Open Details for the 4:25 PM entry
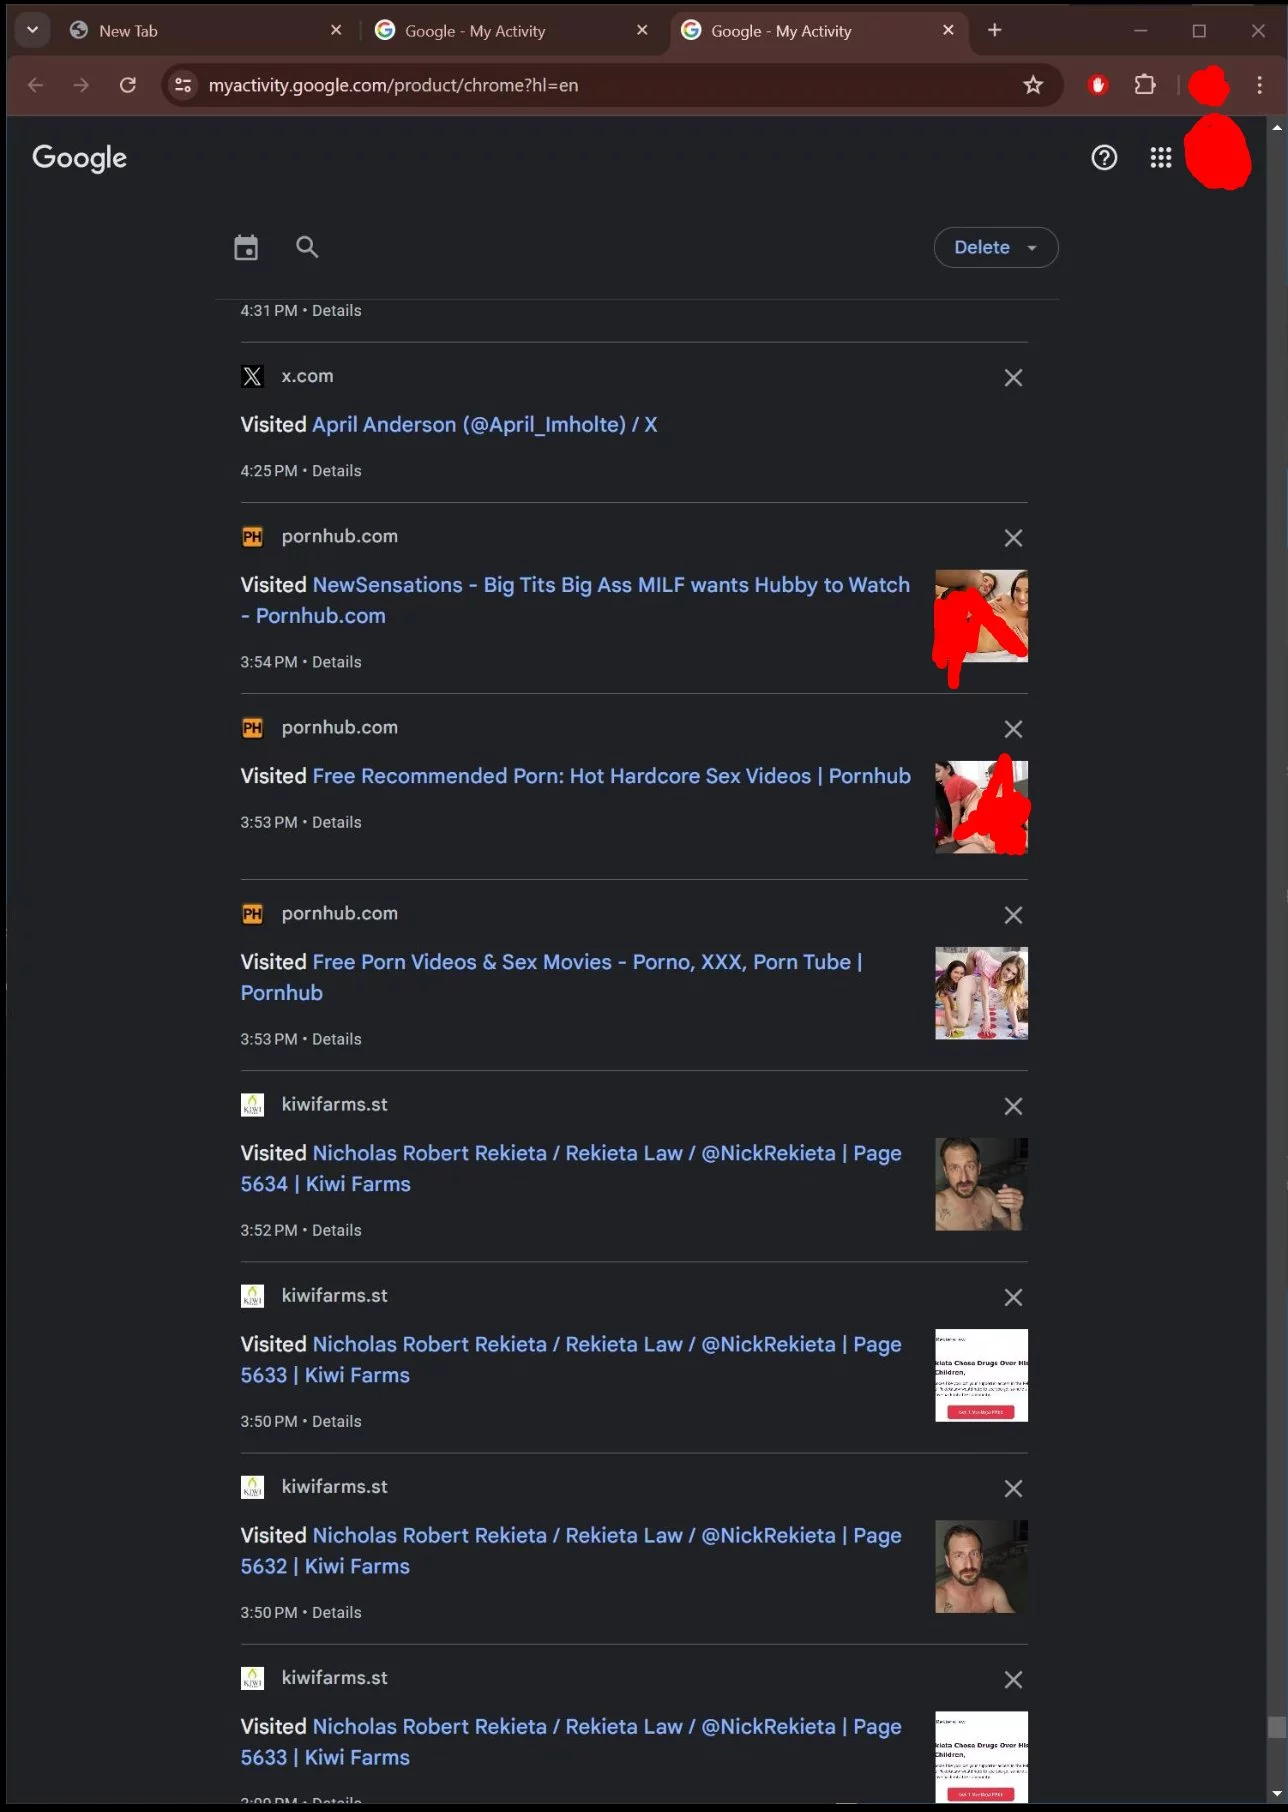This screenshot has height=1812, width=1288. [x=337, y=471]
